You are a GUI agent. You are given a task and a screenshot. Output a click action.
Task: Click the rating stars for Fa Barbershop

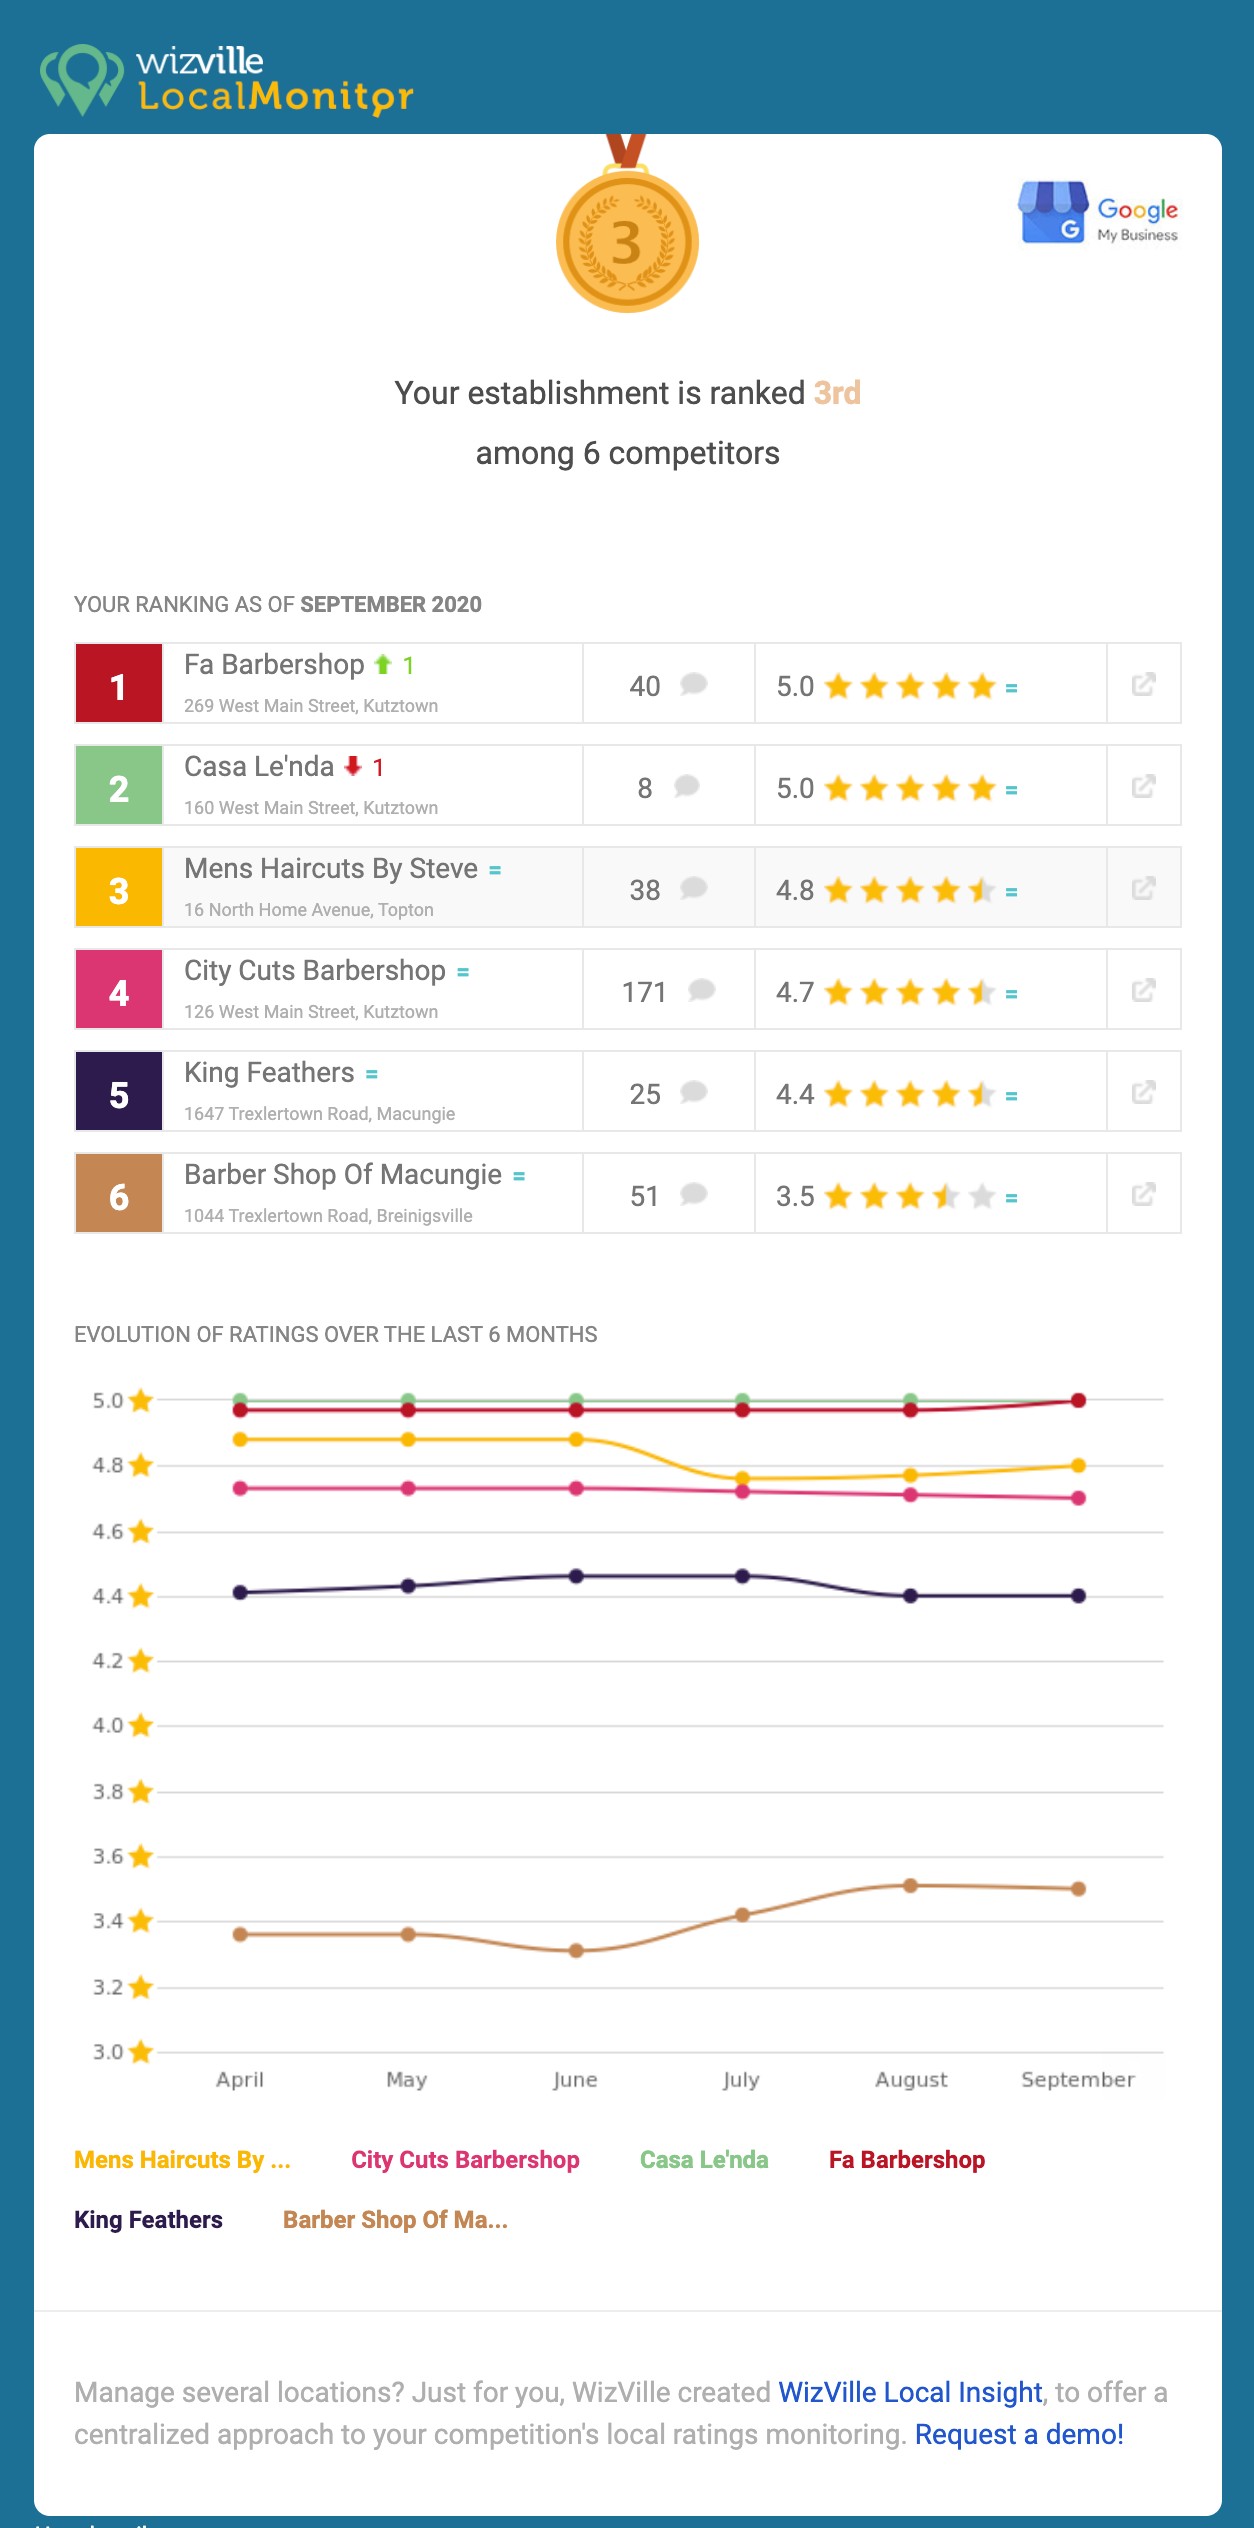click(910, 686)
